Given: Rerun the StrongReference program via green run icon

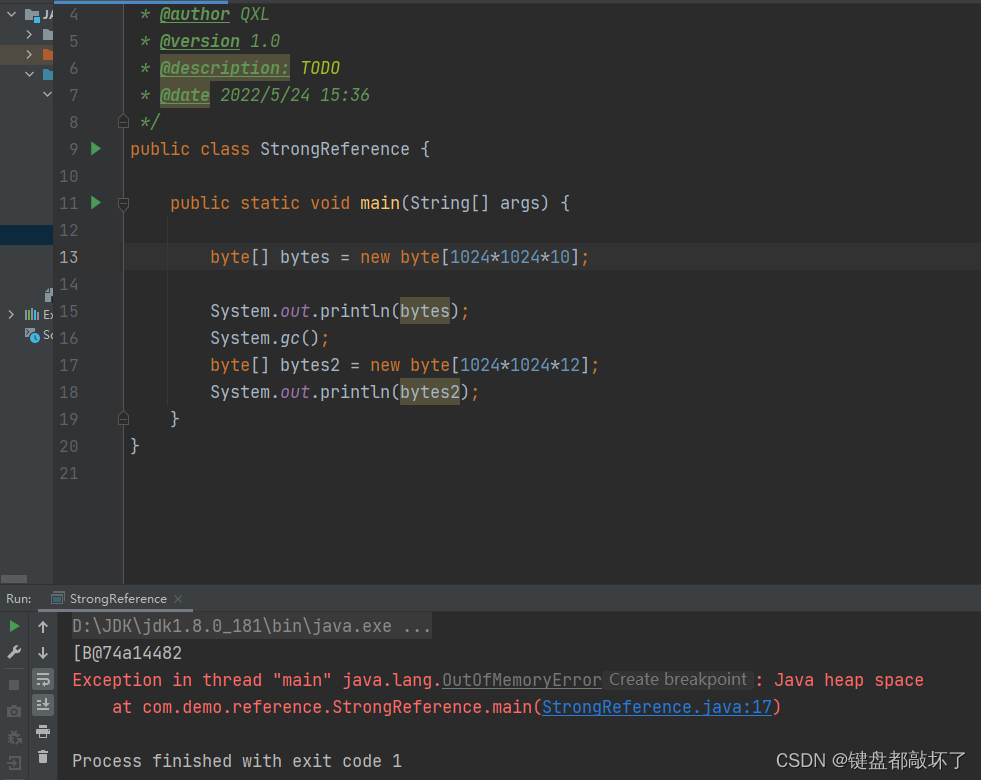Looking at the screenshot, I should tap(14, 625).
